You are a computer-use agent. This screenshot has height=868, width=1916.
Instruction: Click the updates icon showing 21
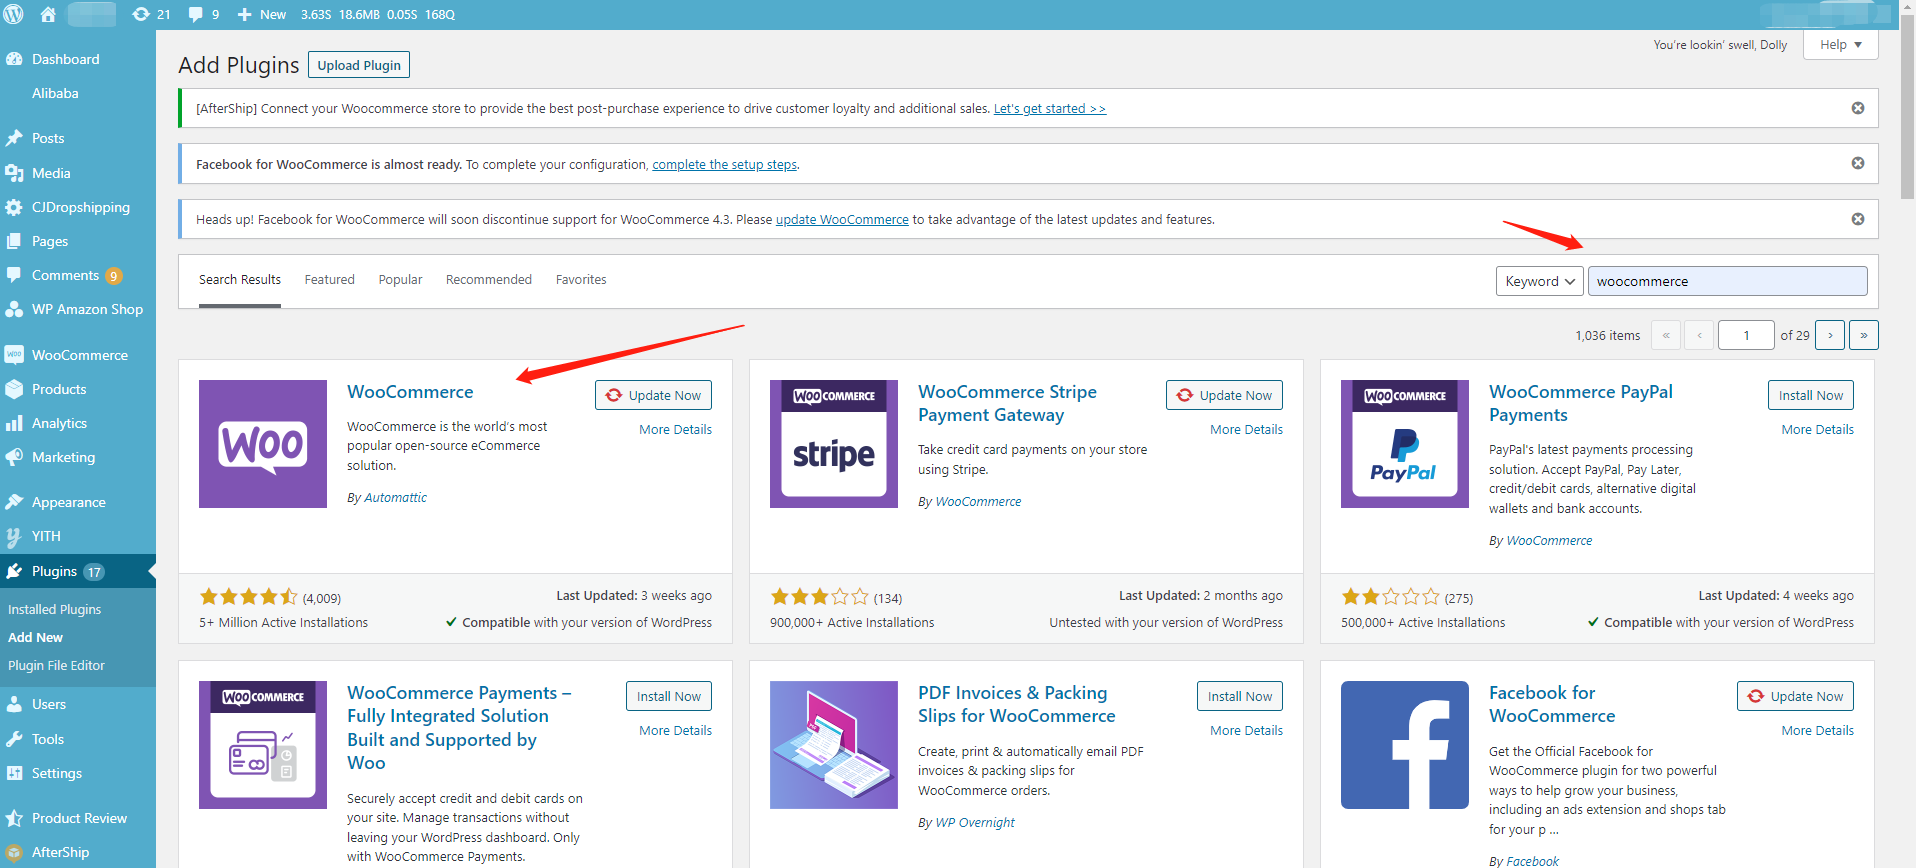[x=151, y=14]
